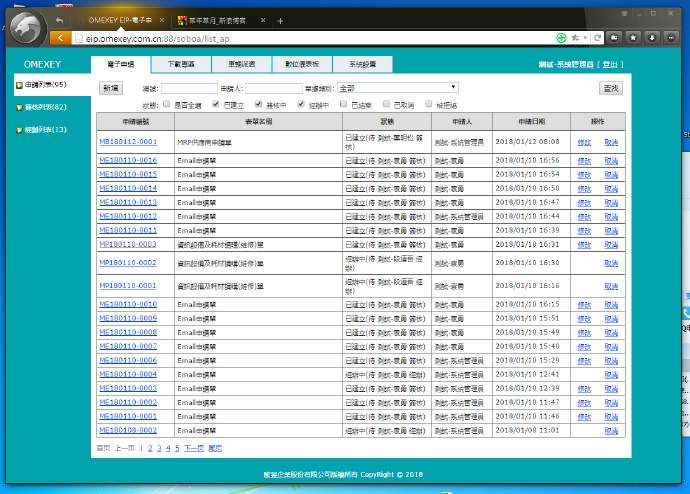Go back with the orange arrow button
The image size is (690, 494).
point(61,38)
